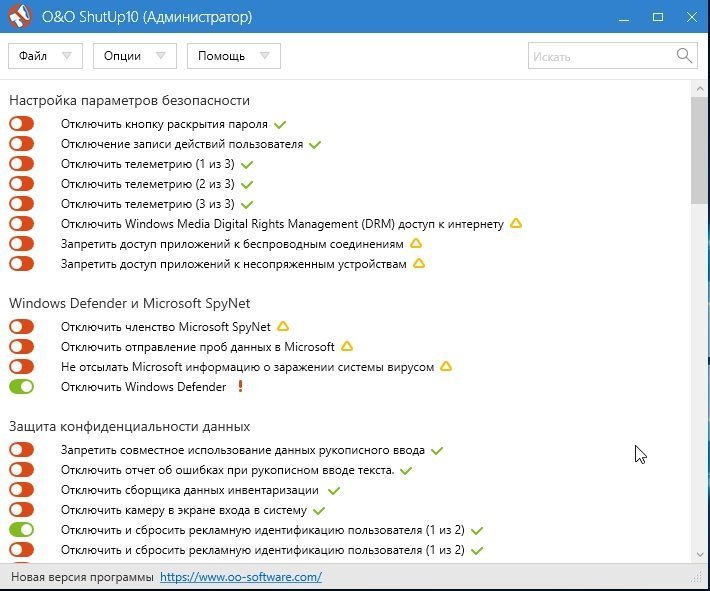The width and height of the screenshot is (710, 591).
Task: Click 'Защита конфиденциальности данных' section heading
Action: click(x=130, y=426)
